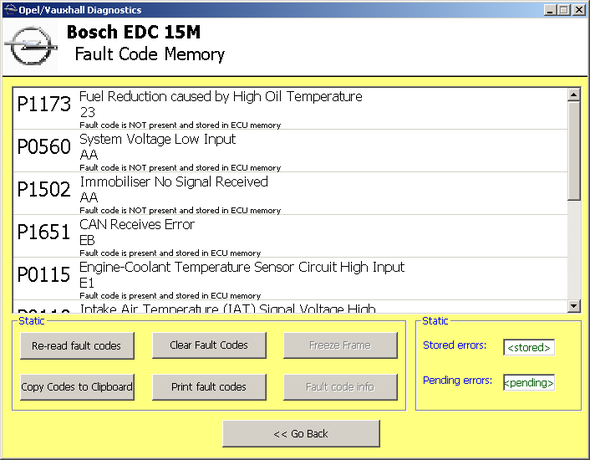This screenshot has height=460, width=590.
Task: Select the Pending errors value field
Action: (x=529, y=383)
